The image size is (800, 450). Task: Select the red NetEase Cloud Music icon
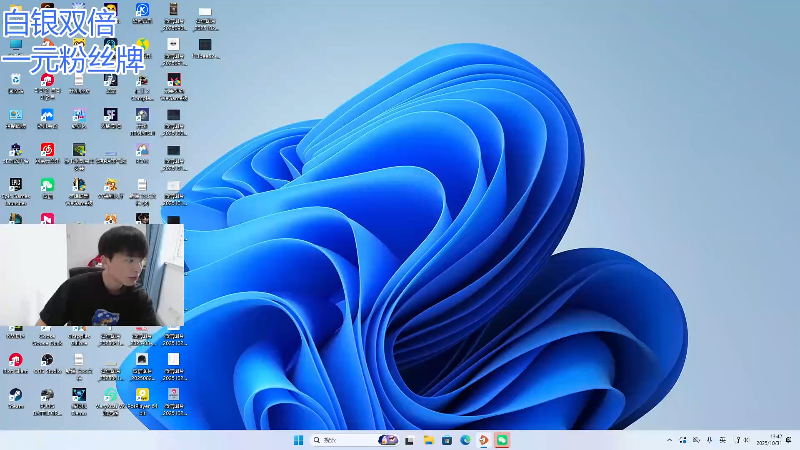coord(47,150)
